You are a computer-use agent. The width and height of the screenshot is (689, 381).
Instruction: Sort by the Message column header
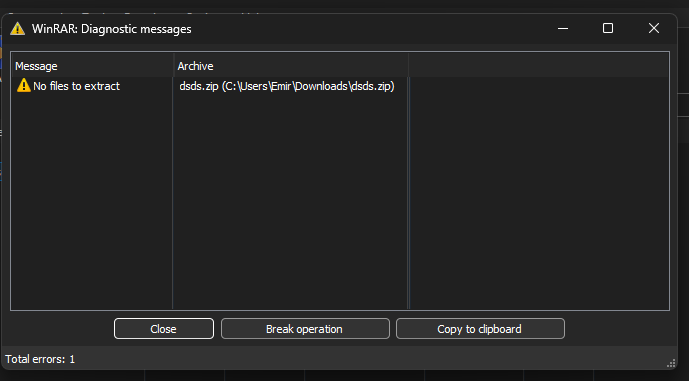tap(93, 66)
